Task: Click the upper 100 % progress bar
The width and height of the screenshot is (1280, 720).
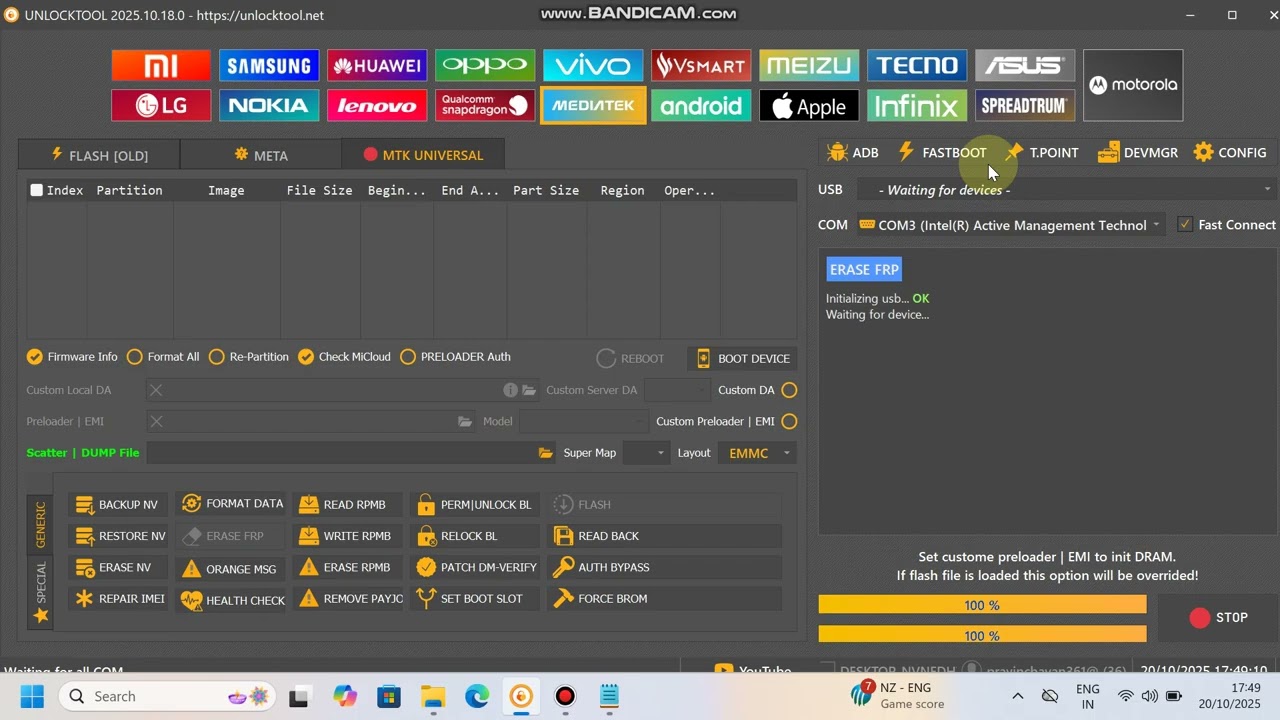Action: [x=982, y=605]
